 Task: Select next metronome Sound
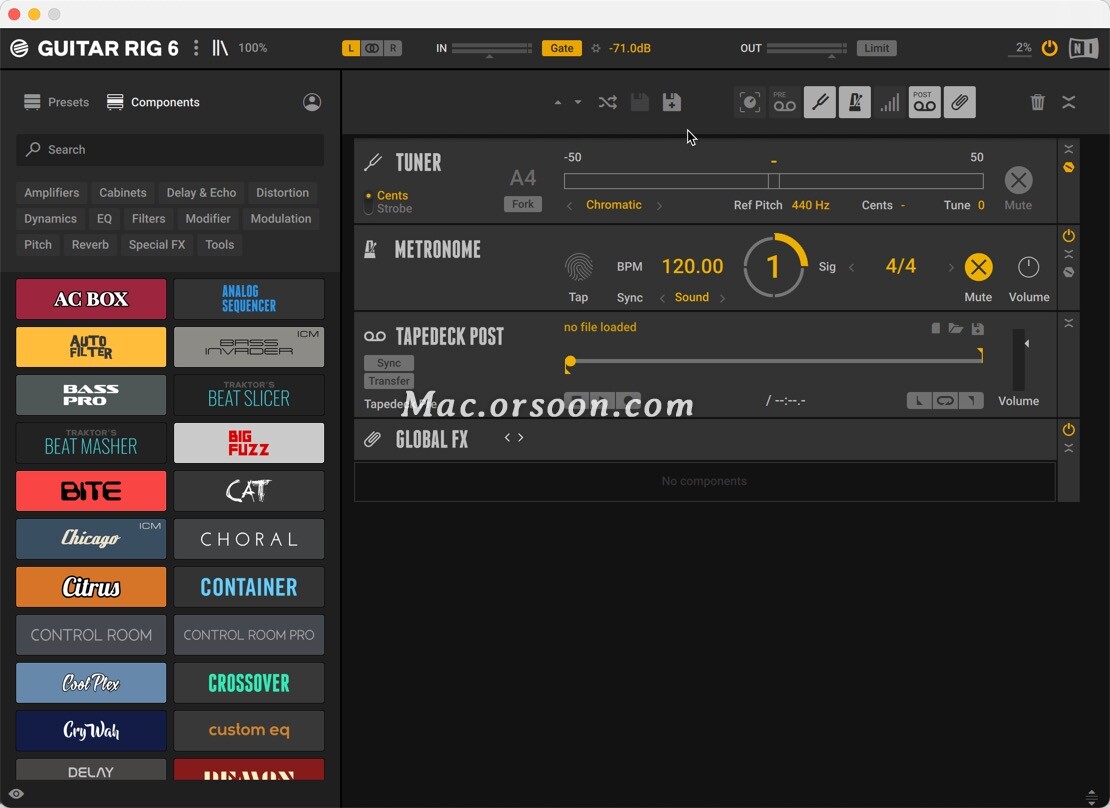[722, 298]
